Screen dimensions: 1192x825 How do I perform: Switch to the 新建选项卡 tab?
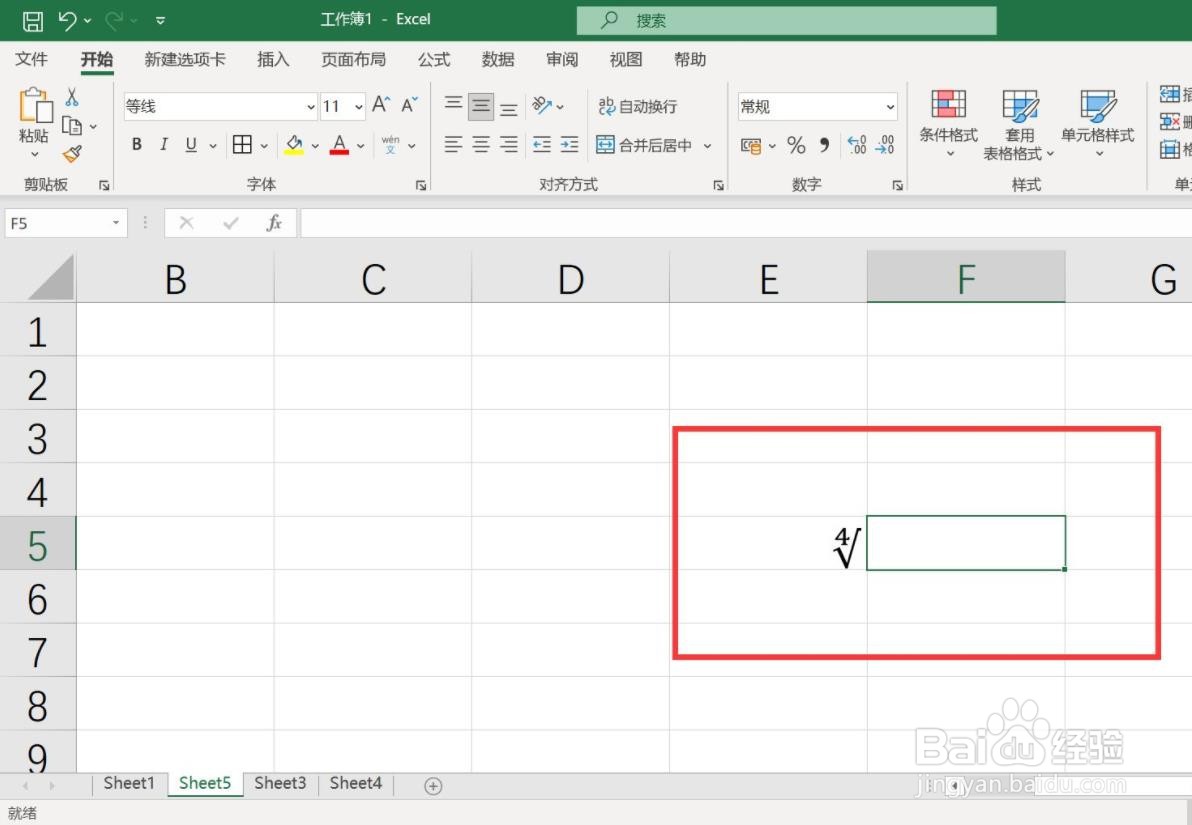[185, 59]
